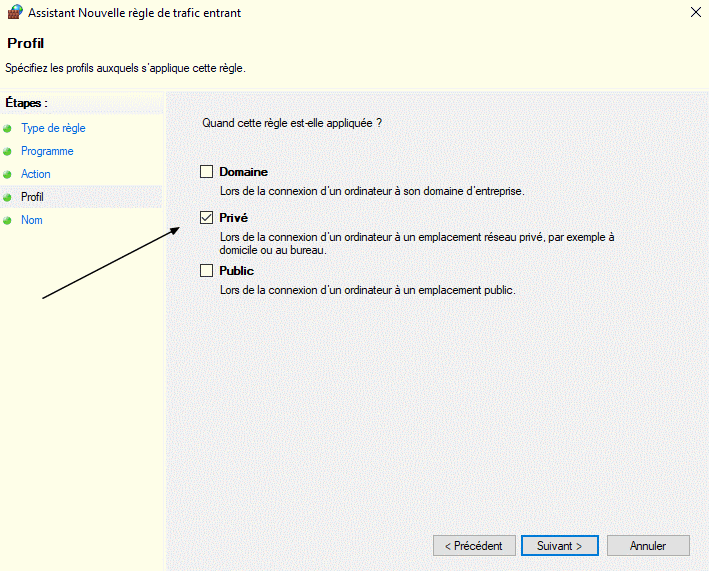Click the Privé label text
The width and height of the screenshot is (709, 571).
point(234,218)
